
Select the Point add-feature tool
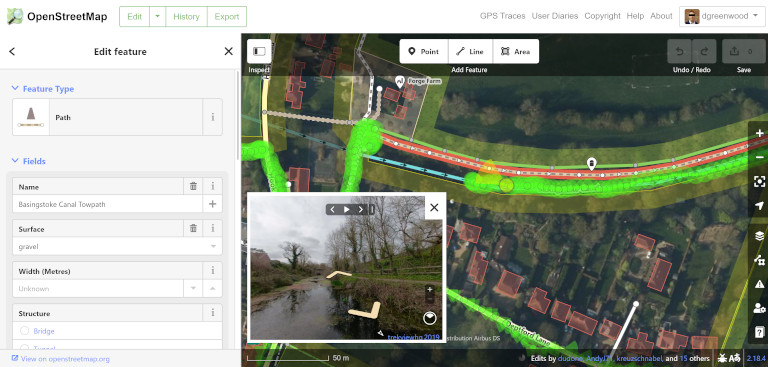[424, 51]
